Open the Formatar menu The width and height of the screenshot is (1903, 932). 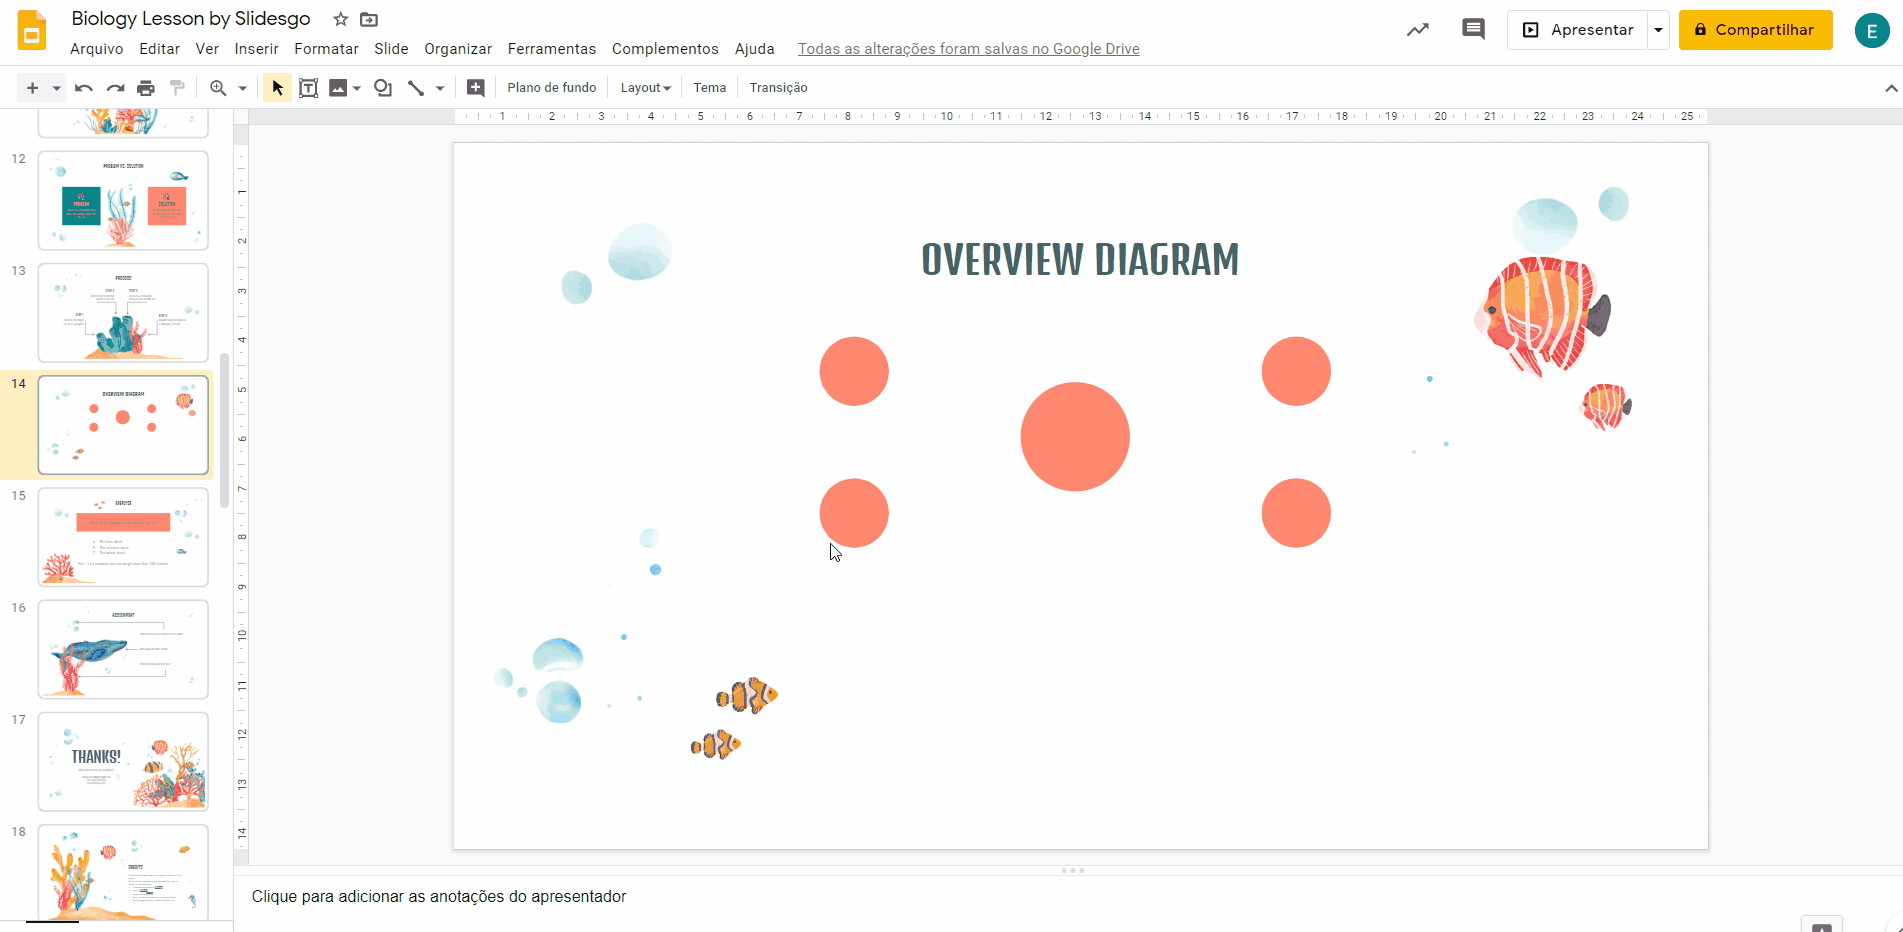(326, 49)
